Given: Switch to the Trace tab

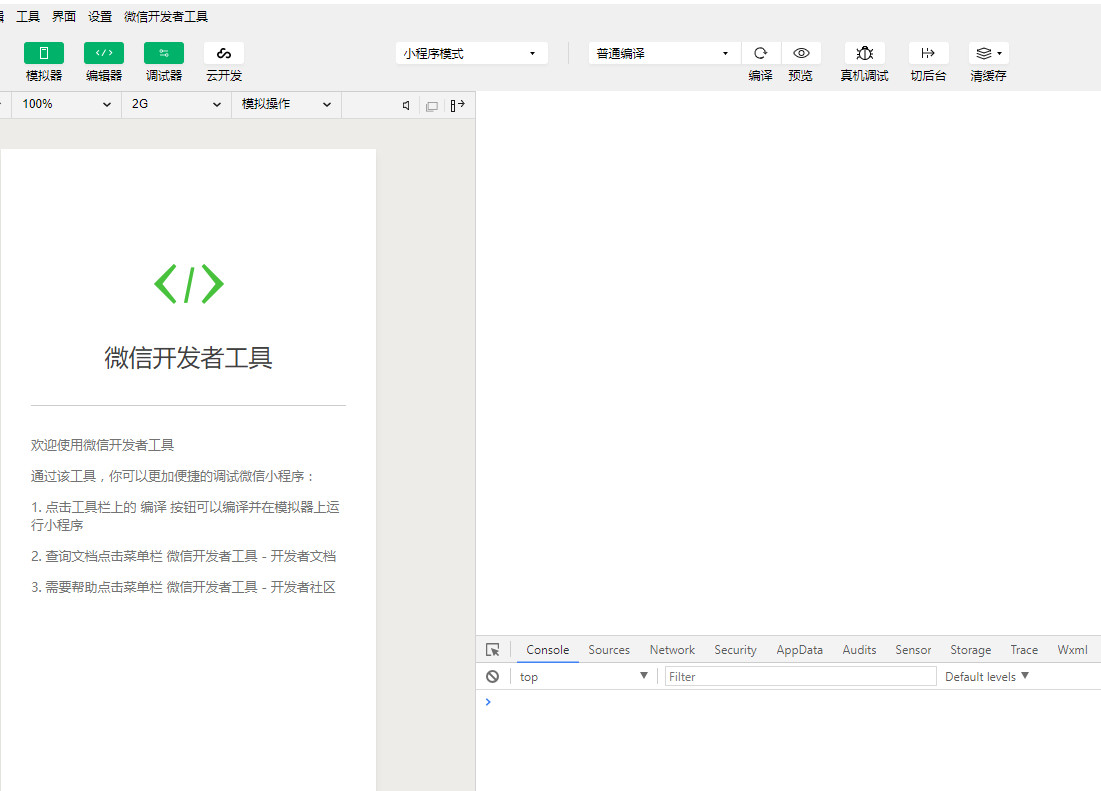Looking at the screenshot, I should click(1024, 650).
